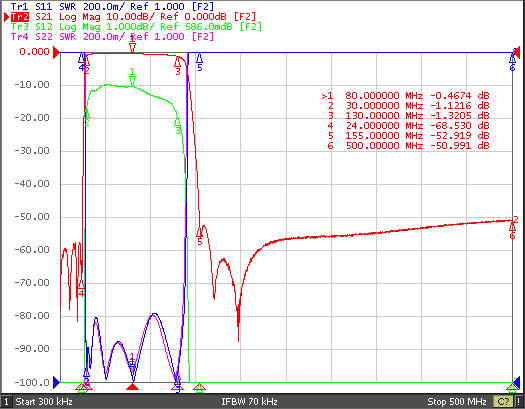Click the red reference level triangle at 0.000
This screenshot has width=525, height=409.
[57, 52]
